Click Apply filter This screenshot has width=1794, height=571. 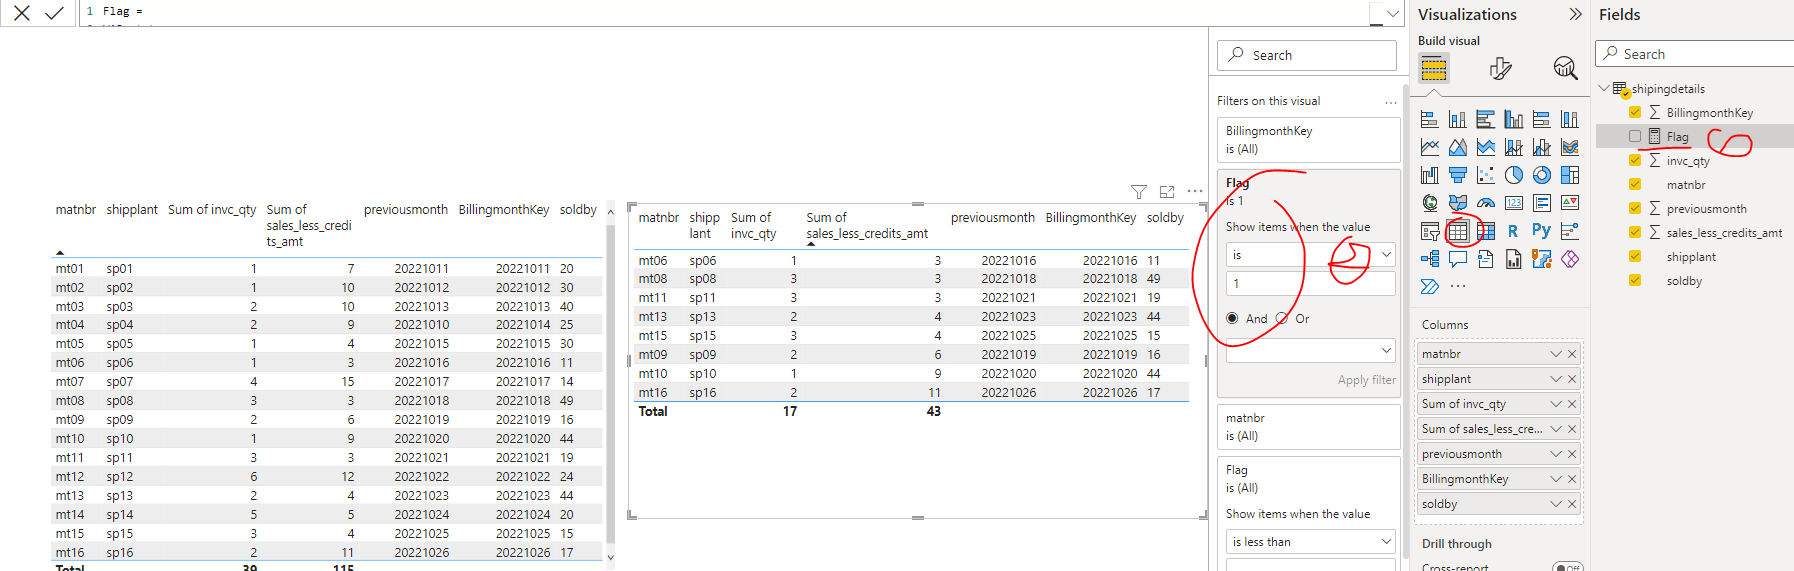pyautogui.click(x=1367, y=380)
